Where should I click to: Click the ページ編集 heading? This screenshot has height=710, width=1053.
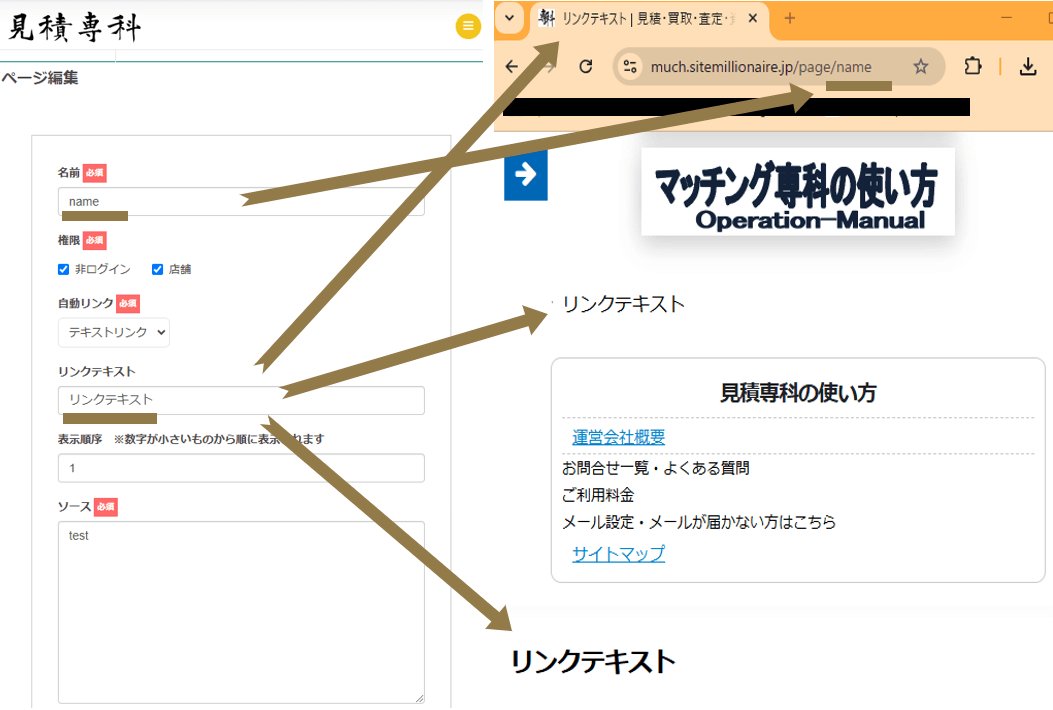pos(40,78)
